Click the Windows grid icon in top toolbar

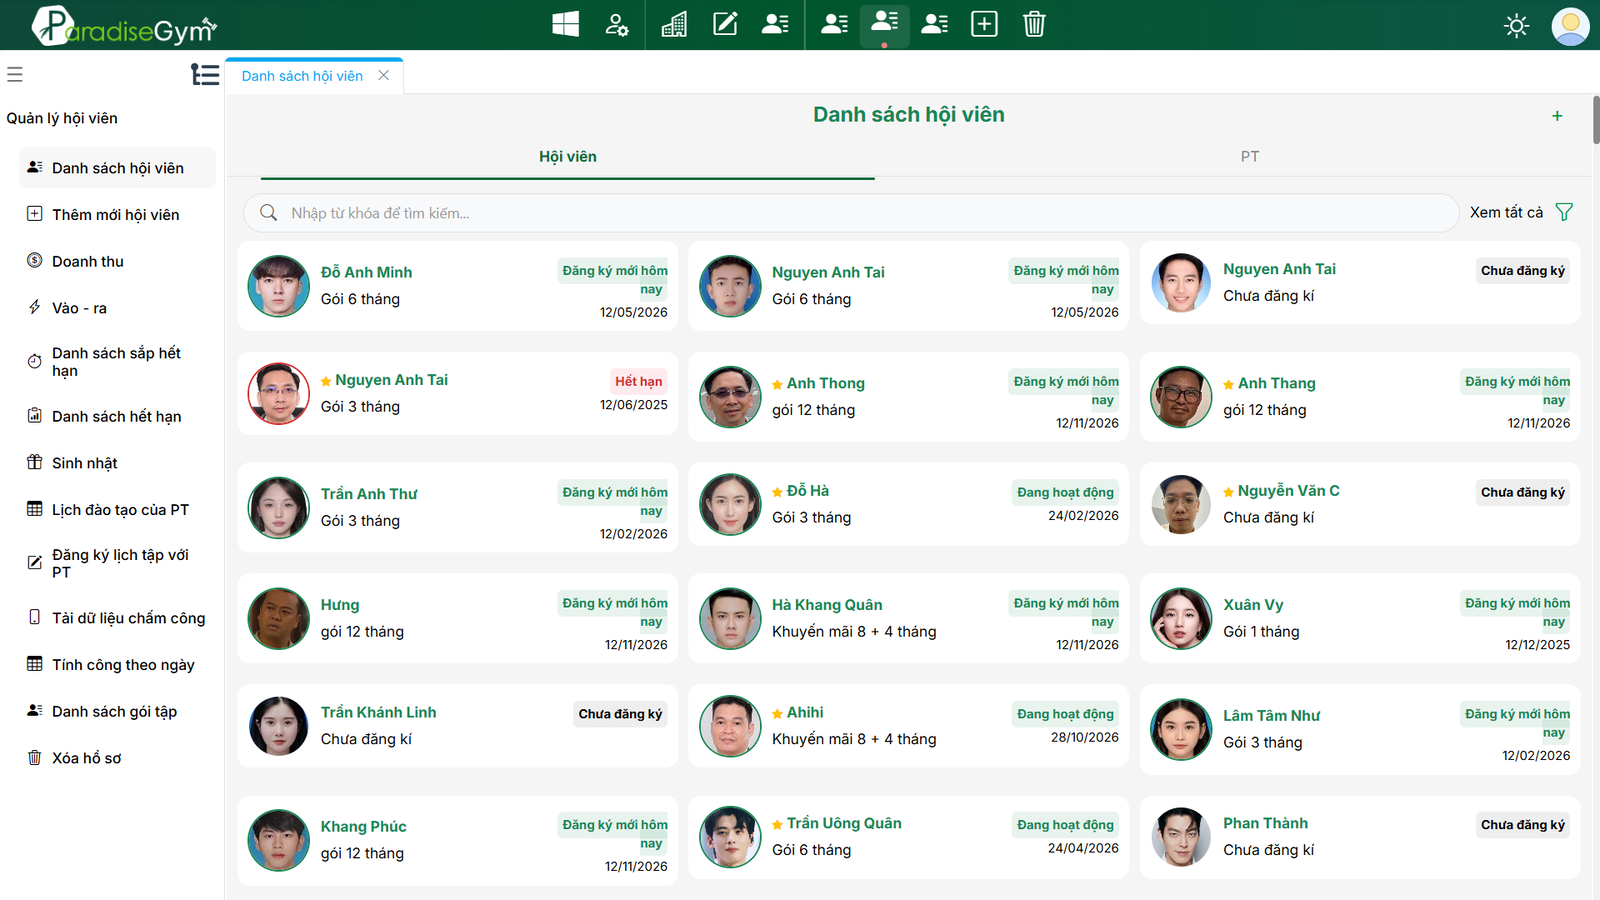tap(566, 24)
